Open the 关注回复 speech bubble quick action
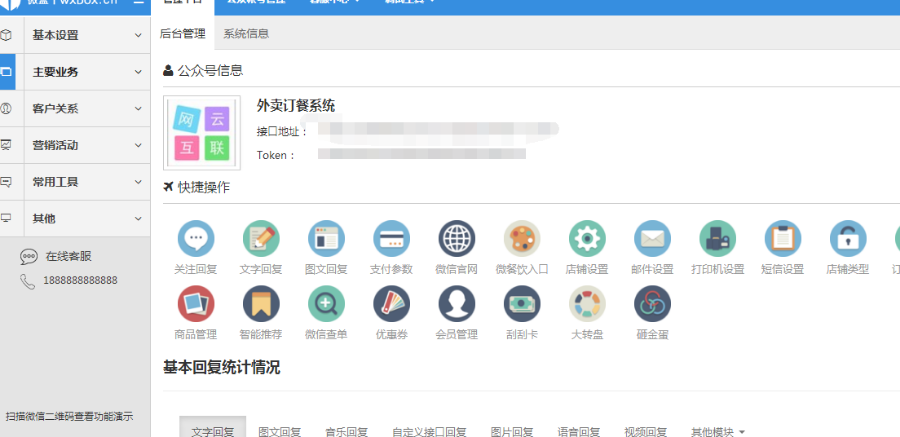Screen dimensions: 900x437 [196, 238]
